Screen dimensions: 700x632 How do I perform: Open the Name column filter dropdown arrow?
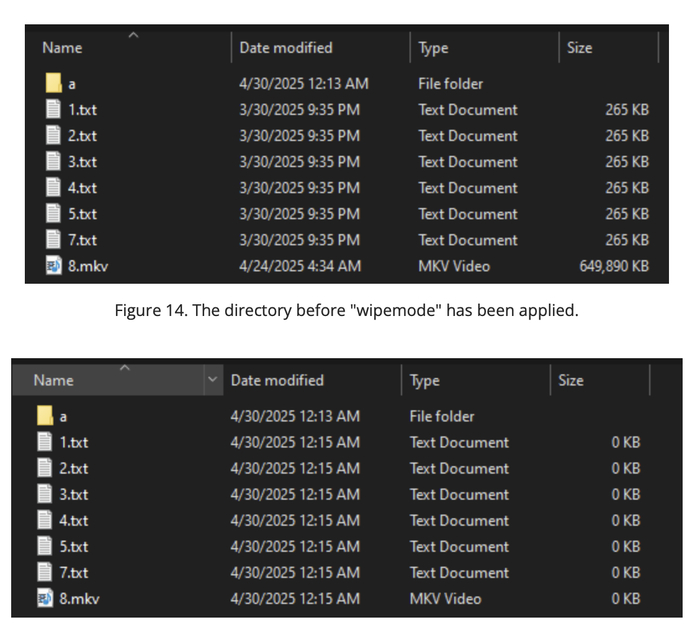pyautogui.click(x=212, y=380)
